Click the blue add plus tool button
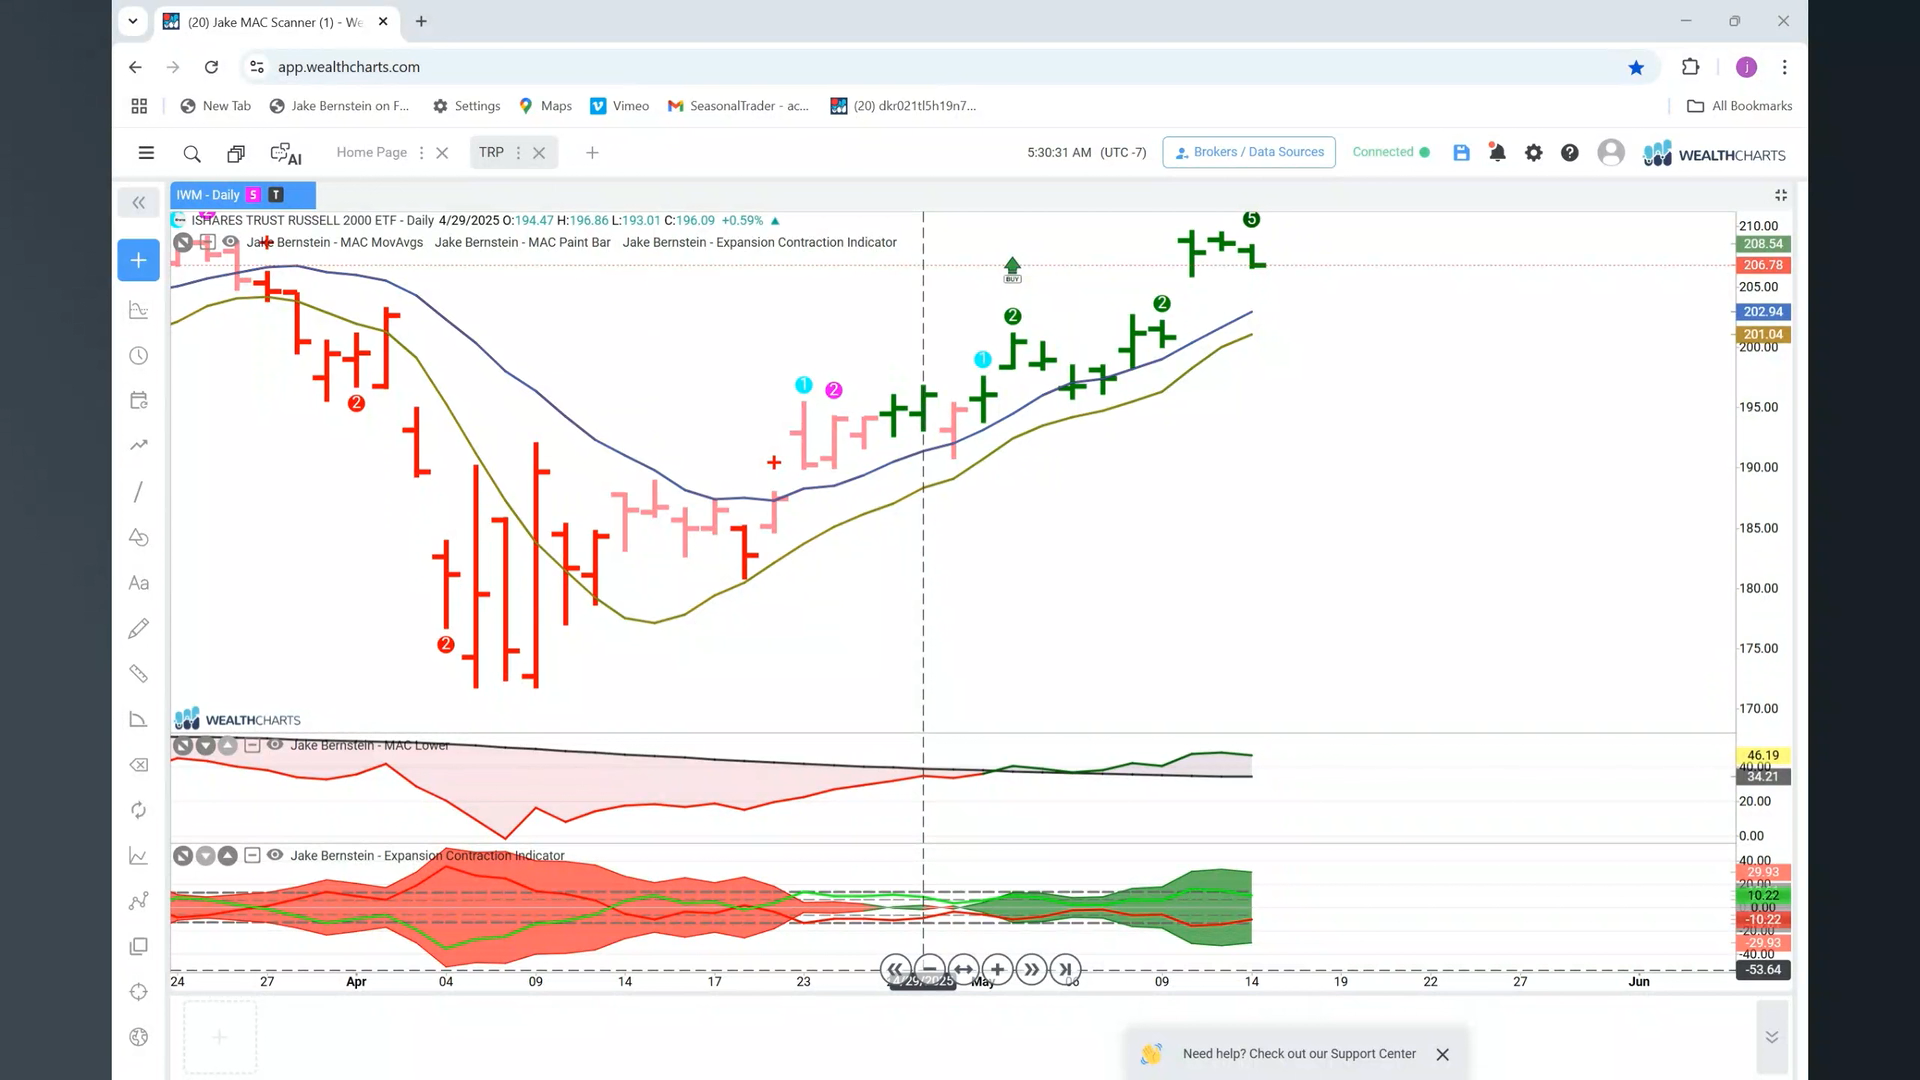 pos(138,260)
